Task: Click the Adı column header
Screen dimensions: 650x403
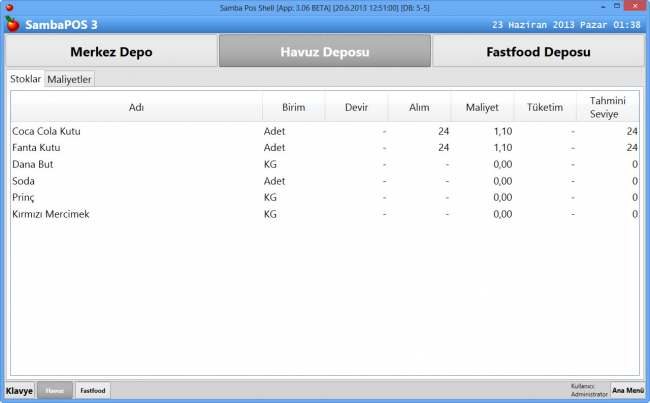Action: click(137, 107)
